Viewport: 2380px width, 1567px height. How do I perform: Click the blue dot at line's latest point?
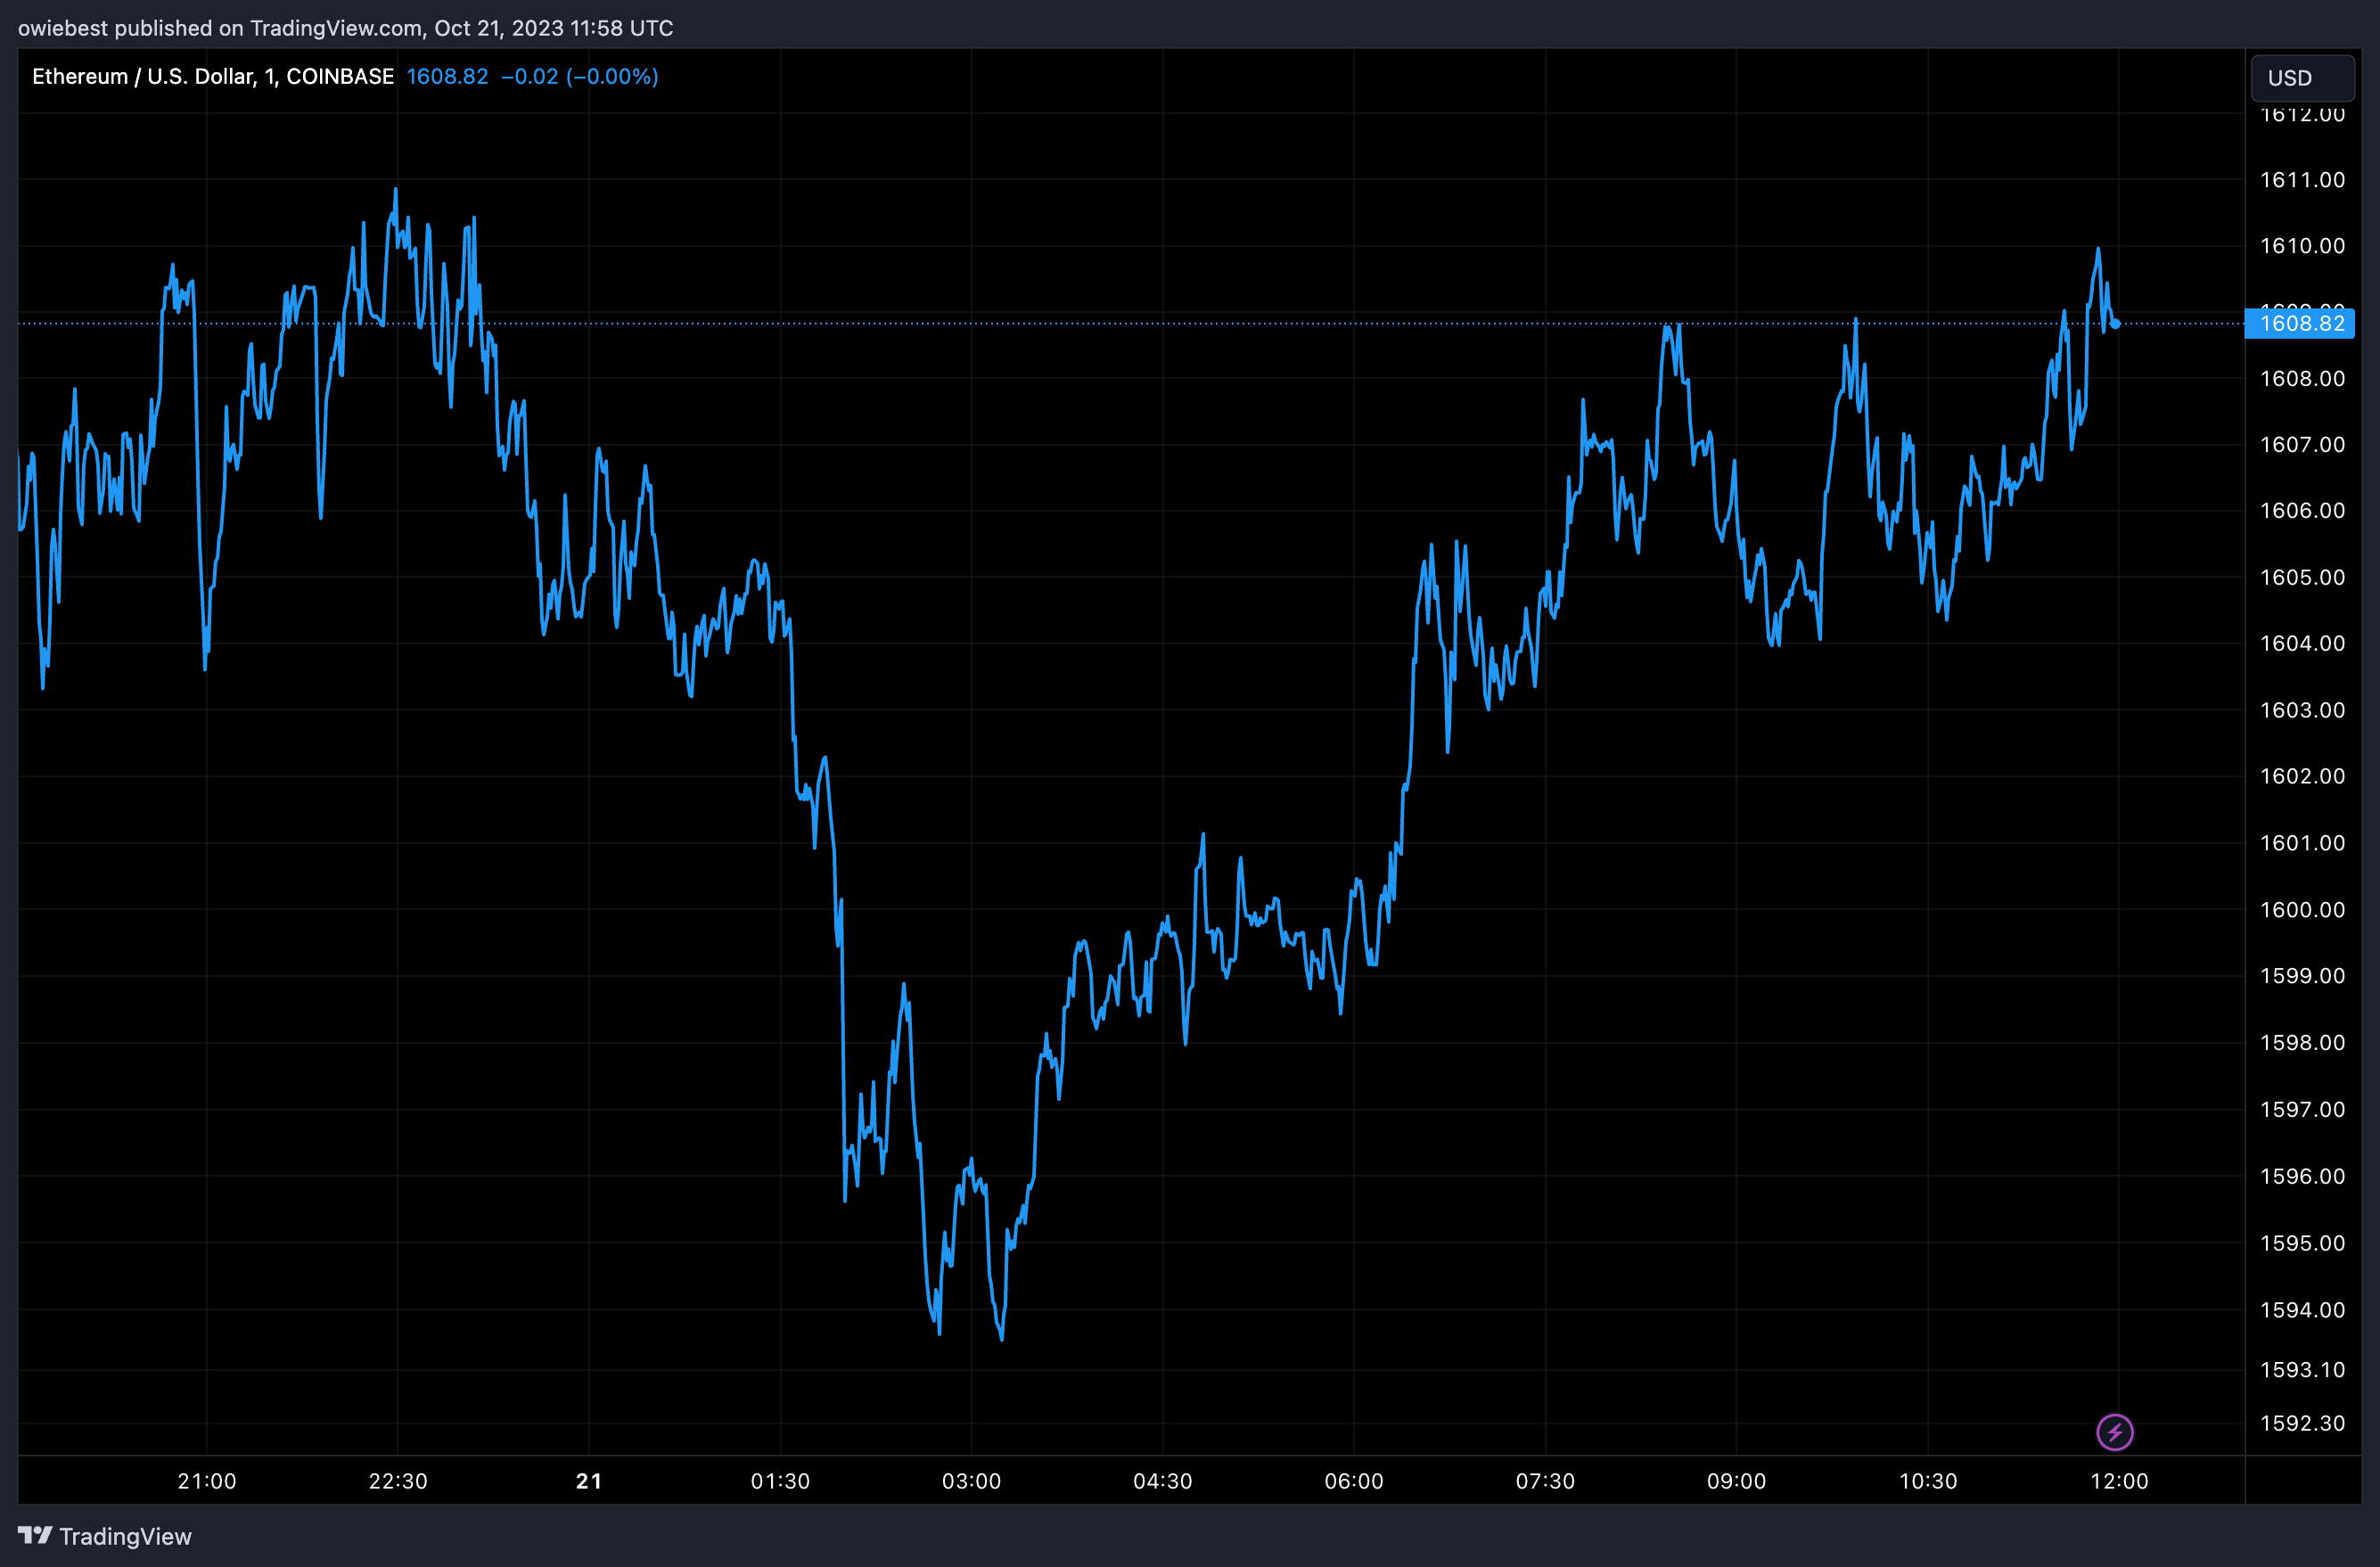(2116, 324)
